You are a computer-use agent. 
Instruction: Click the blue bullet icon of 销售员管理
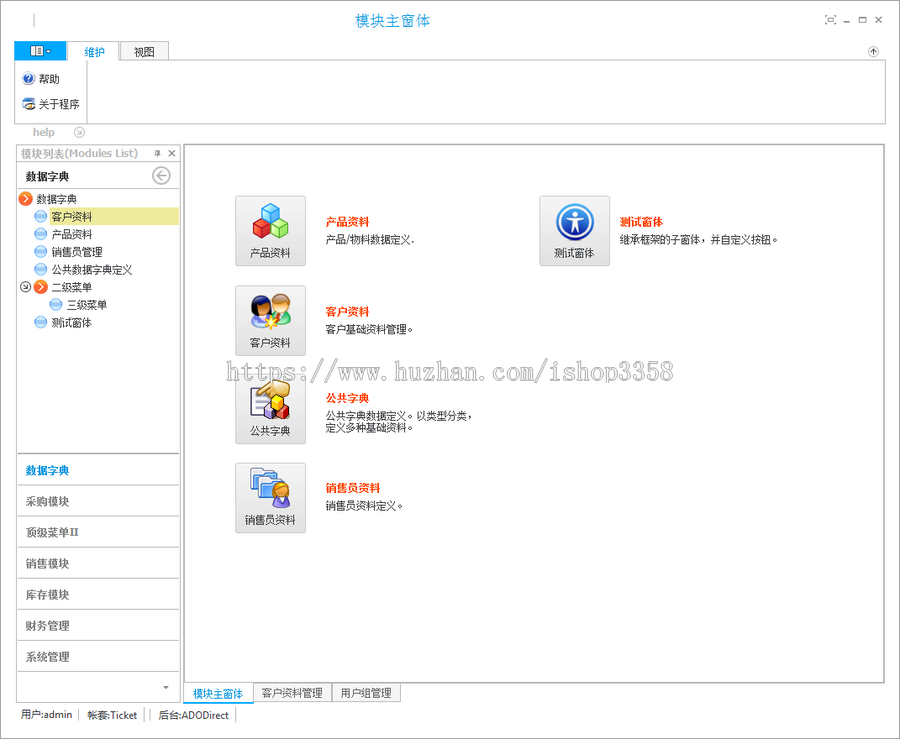[x=41, y=252]
